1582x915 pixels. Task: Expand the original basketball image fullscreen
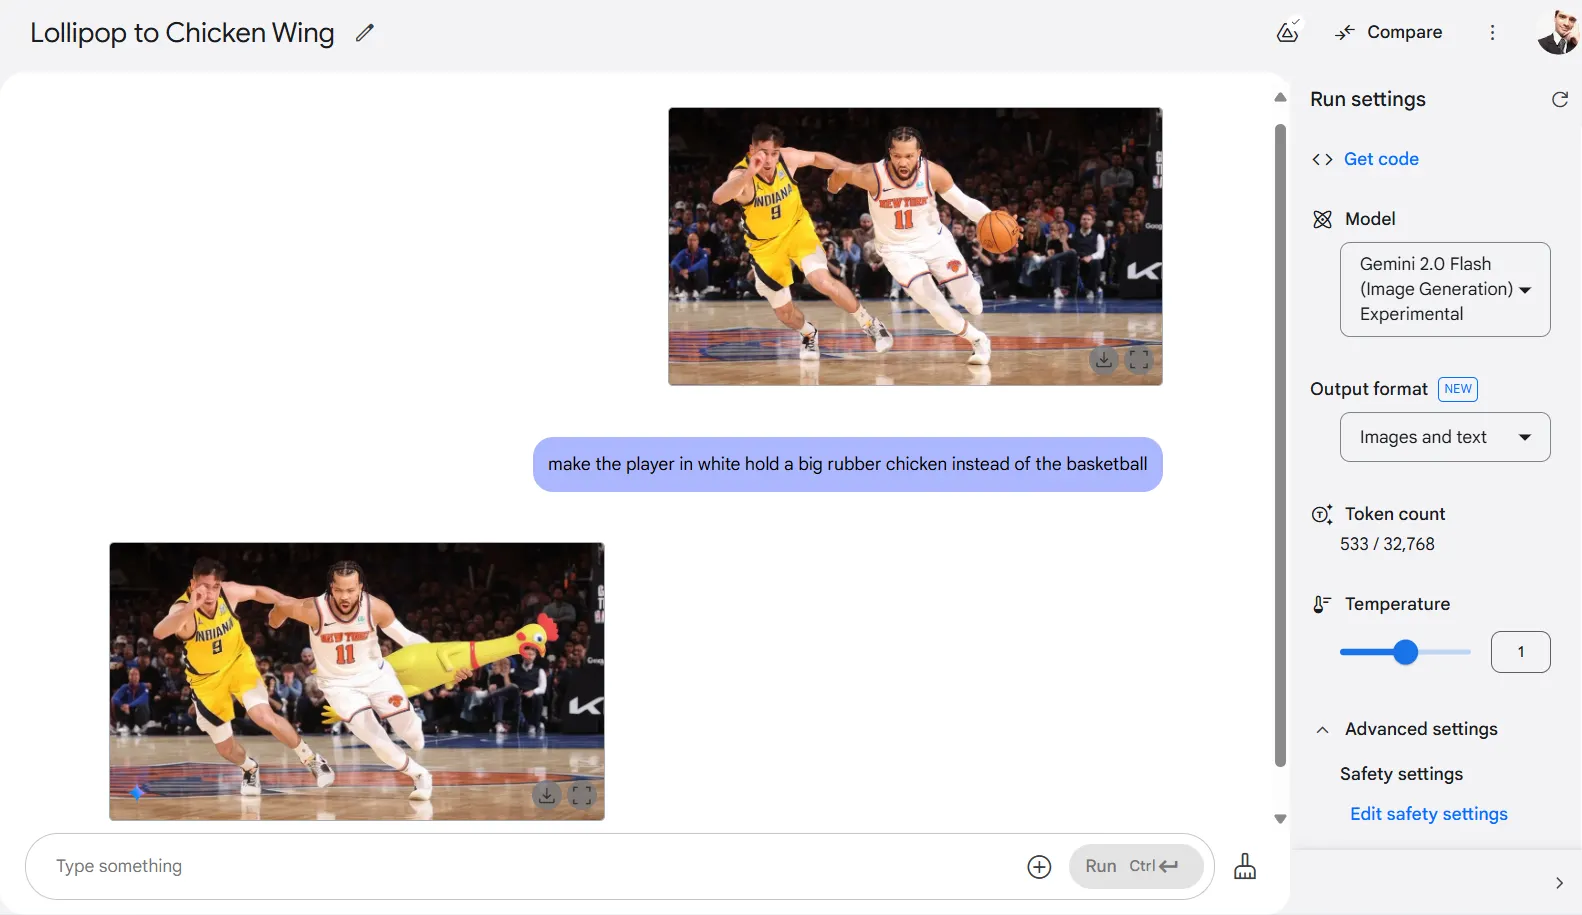pyautogui.click(x=1139, y=359)
